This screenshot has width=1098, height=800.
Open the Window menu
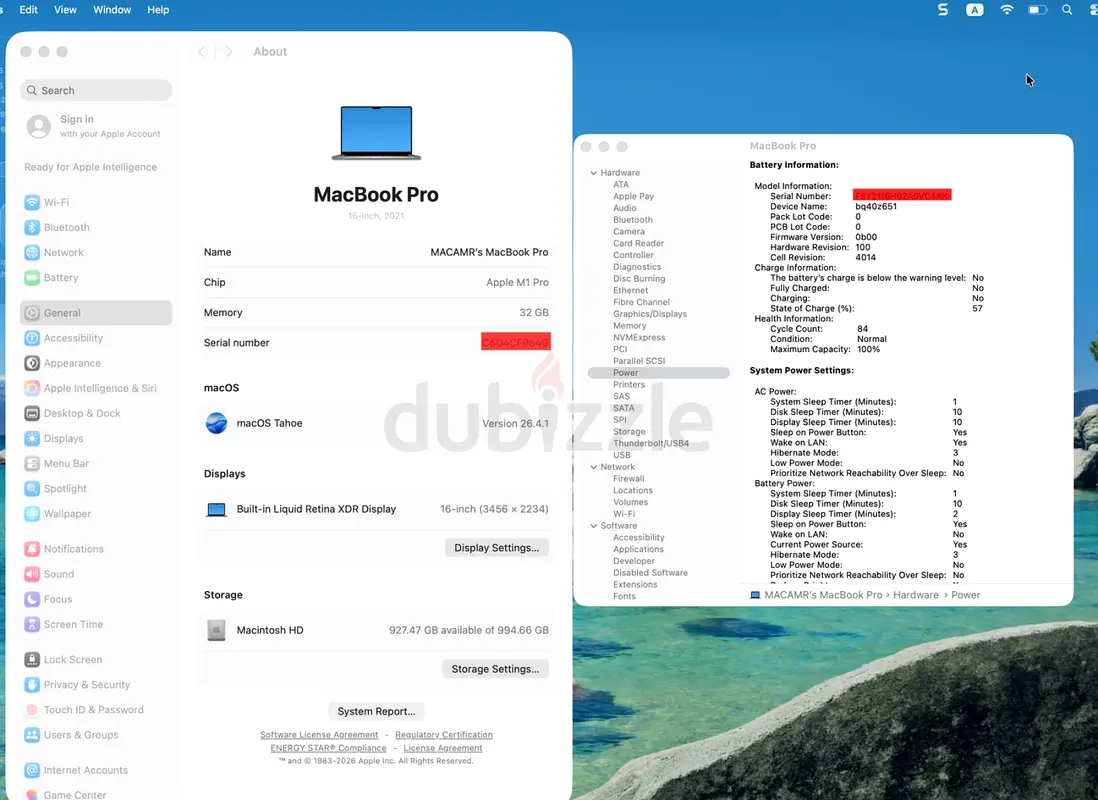coord(112,10)
